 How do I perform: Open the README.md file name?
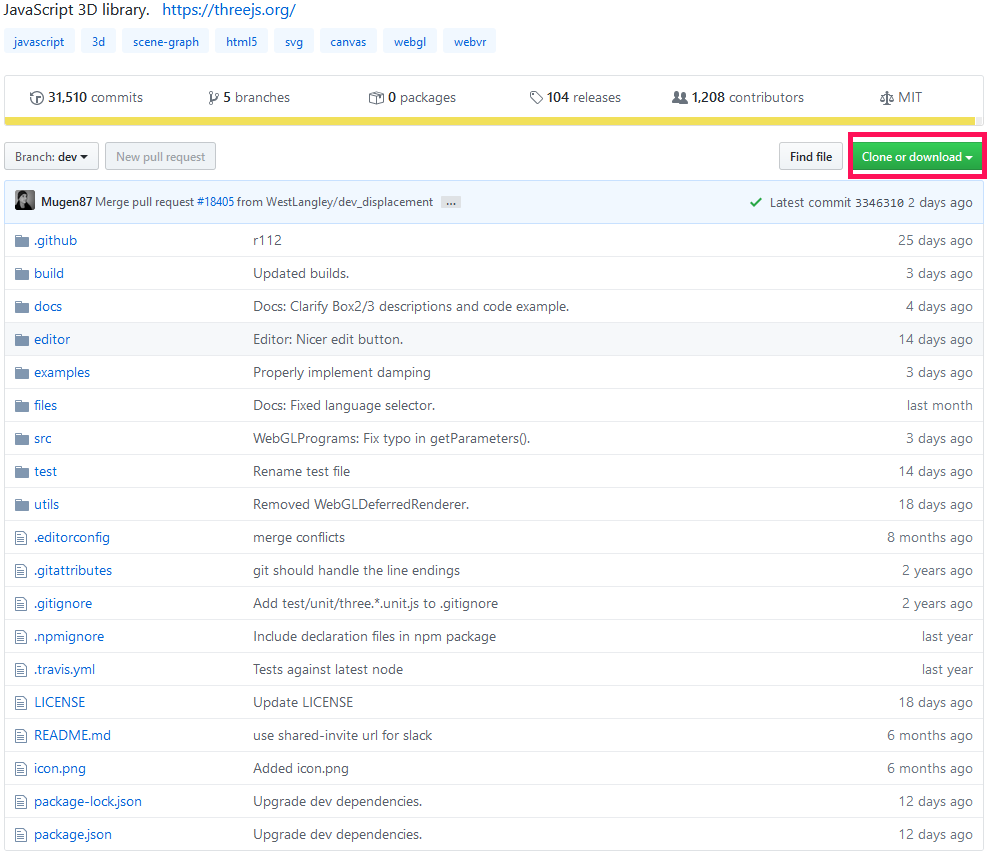pyautogui.click(x=72, y=735)
